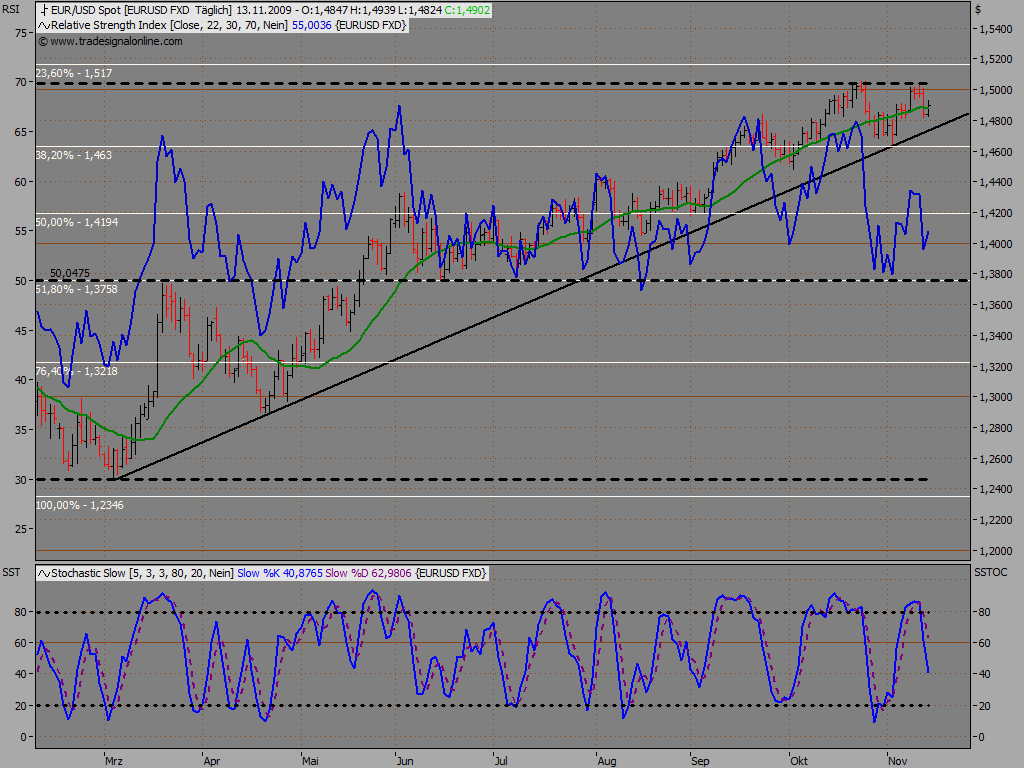Click the 23,60% - 1,517 Fibonacci label
This screenshot has height=768, width=1024.
(74, 73)
